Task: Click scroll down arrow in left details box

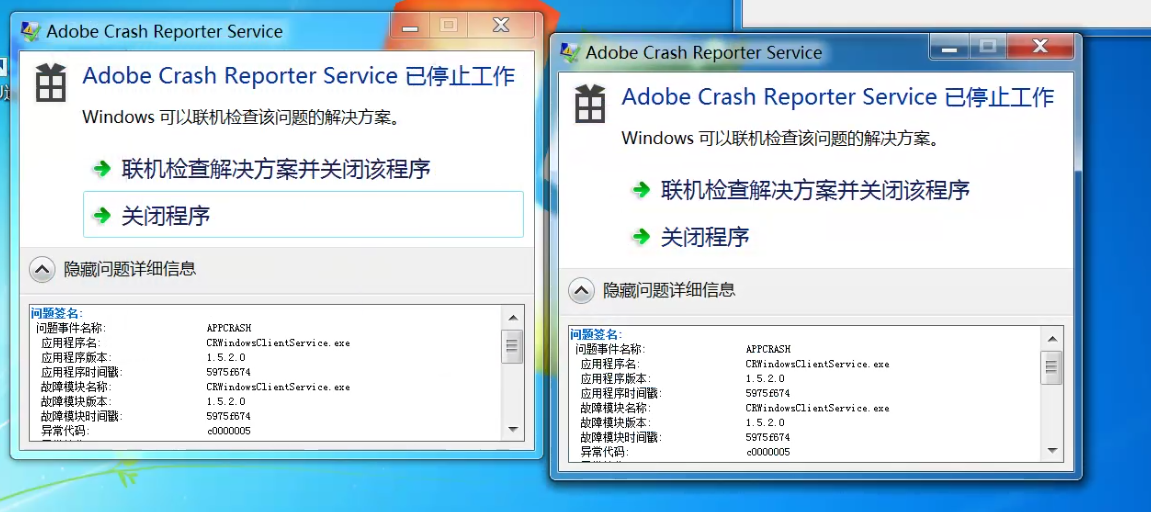Action: click(x=512, y=429)
